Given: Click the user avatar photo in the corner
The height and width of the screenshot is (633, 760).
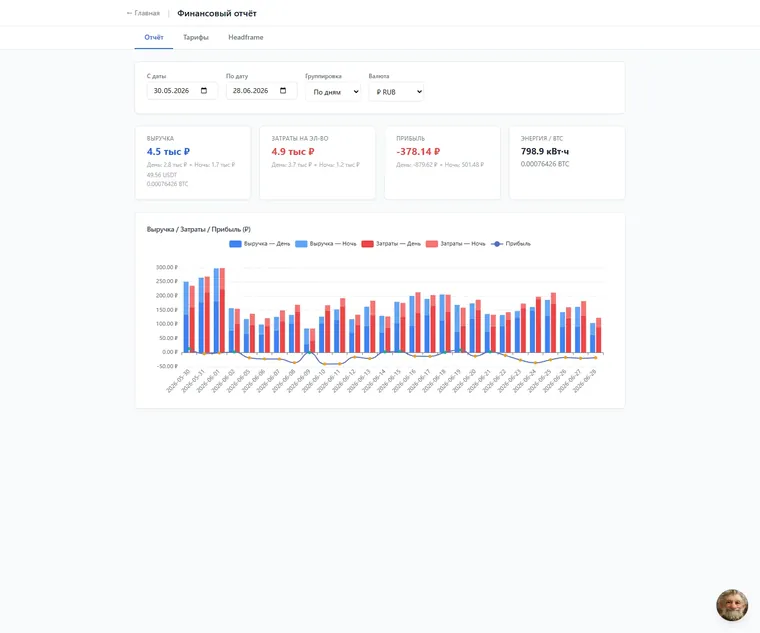Looking at the screenshot, I should click(732, 605).
